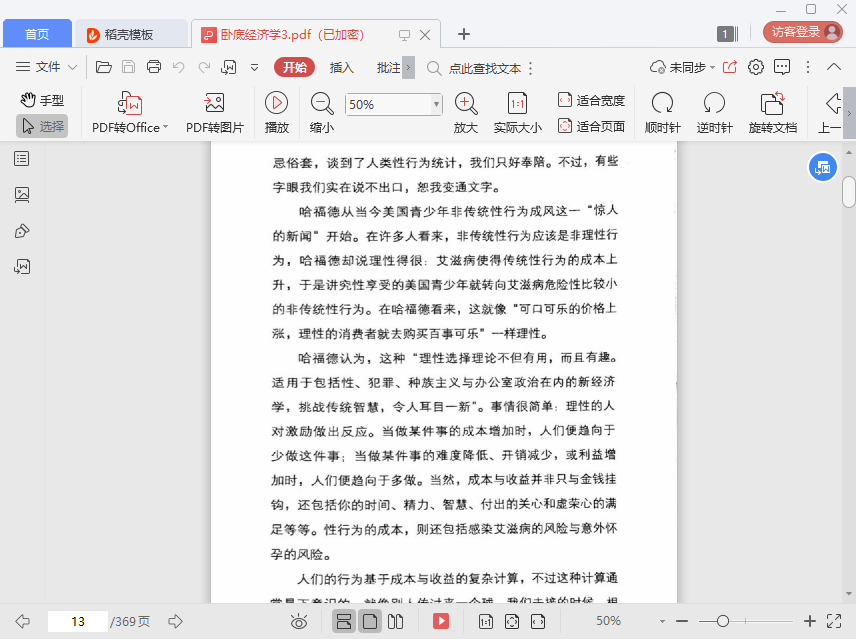Image resolution: width=856 pixels, height=639 pixels.
Task: Click the zoom slider handle
Action: (723, 621)
